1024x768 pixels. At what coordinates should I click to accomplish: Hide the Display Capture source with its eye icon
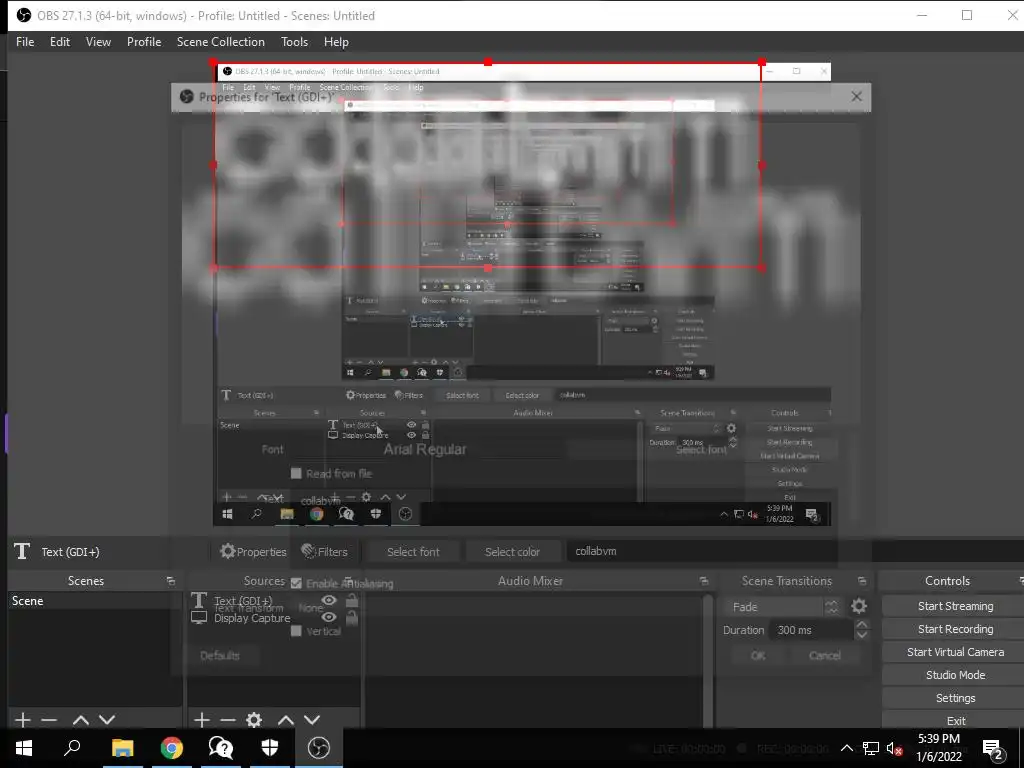pyautogui.click(x=329, y=617)
